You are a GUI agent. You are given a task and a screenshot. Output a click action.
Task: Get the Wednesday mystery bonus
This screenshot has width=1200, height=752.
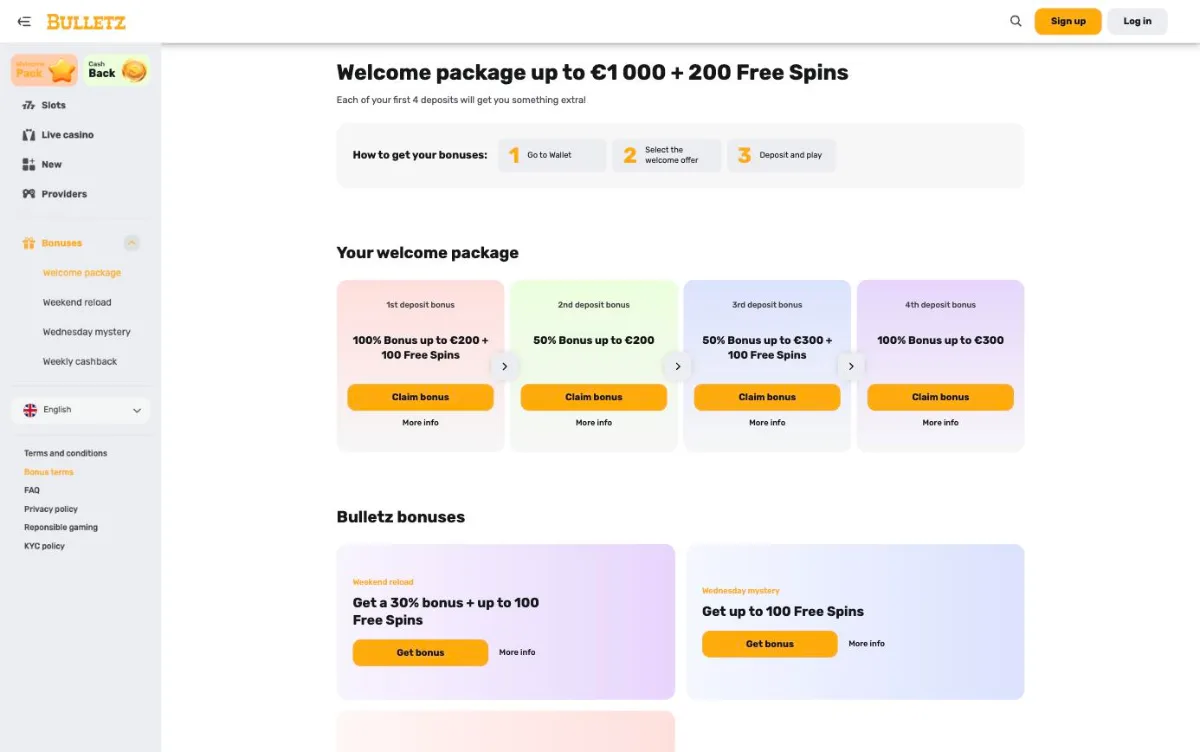770,644
